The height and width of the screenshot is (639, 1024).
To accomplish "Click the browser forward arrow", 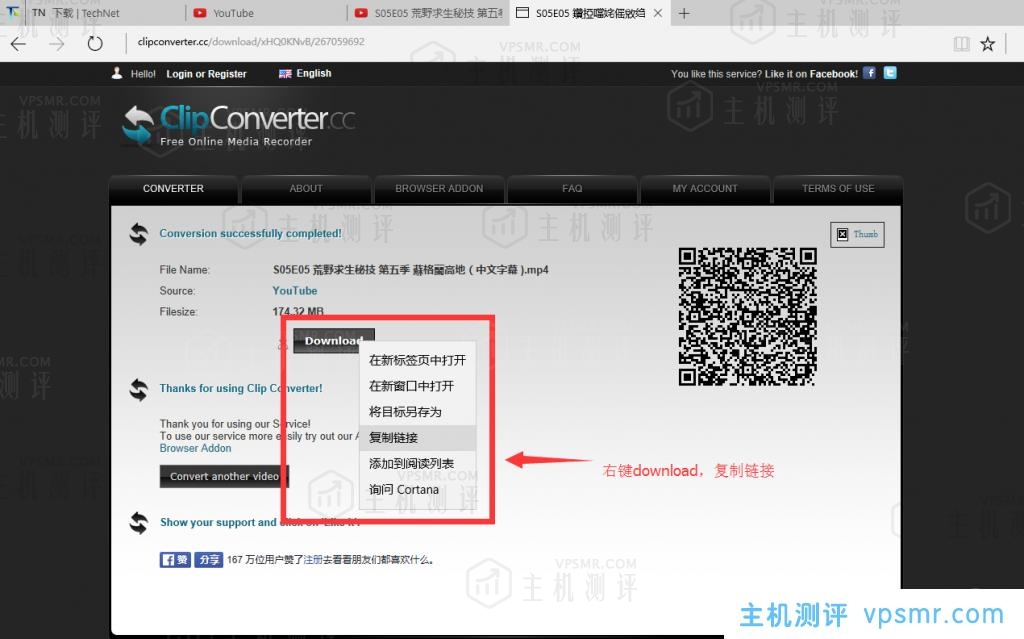I will [57, 44].
